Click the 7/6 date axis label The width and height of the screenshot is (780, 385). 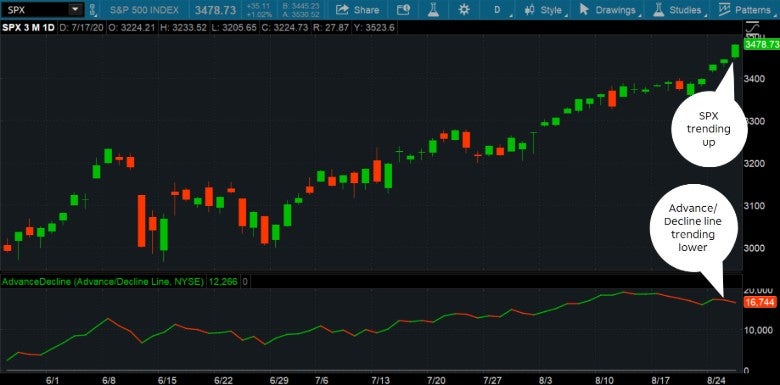pyautogui.click(x=321, y=380)
